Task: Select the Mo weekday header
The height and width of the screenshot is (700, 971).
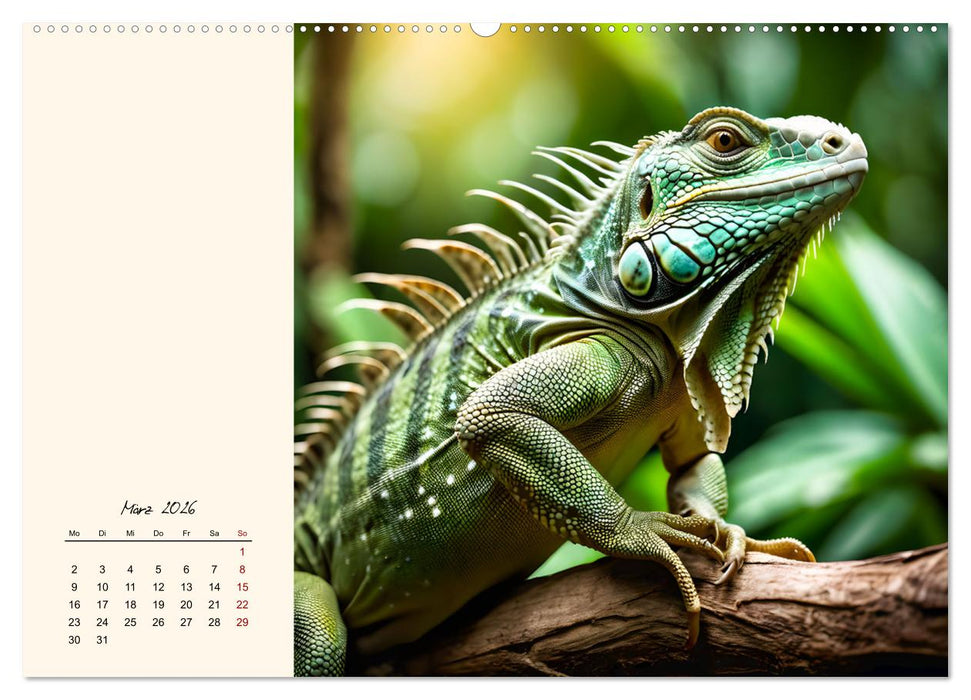Action: click(74, 534)
